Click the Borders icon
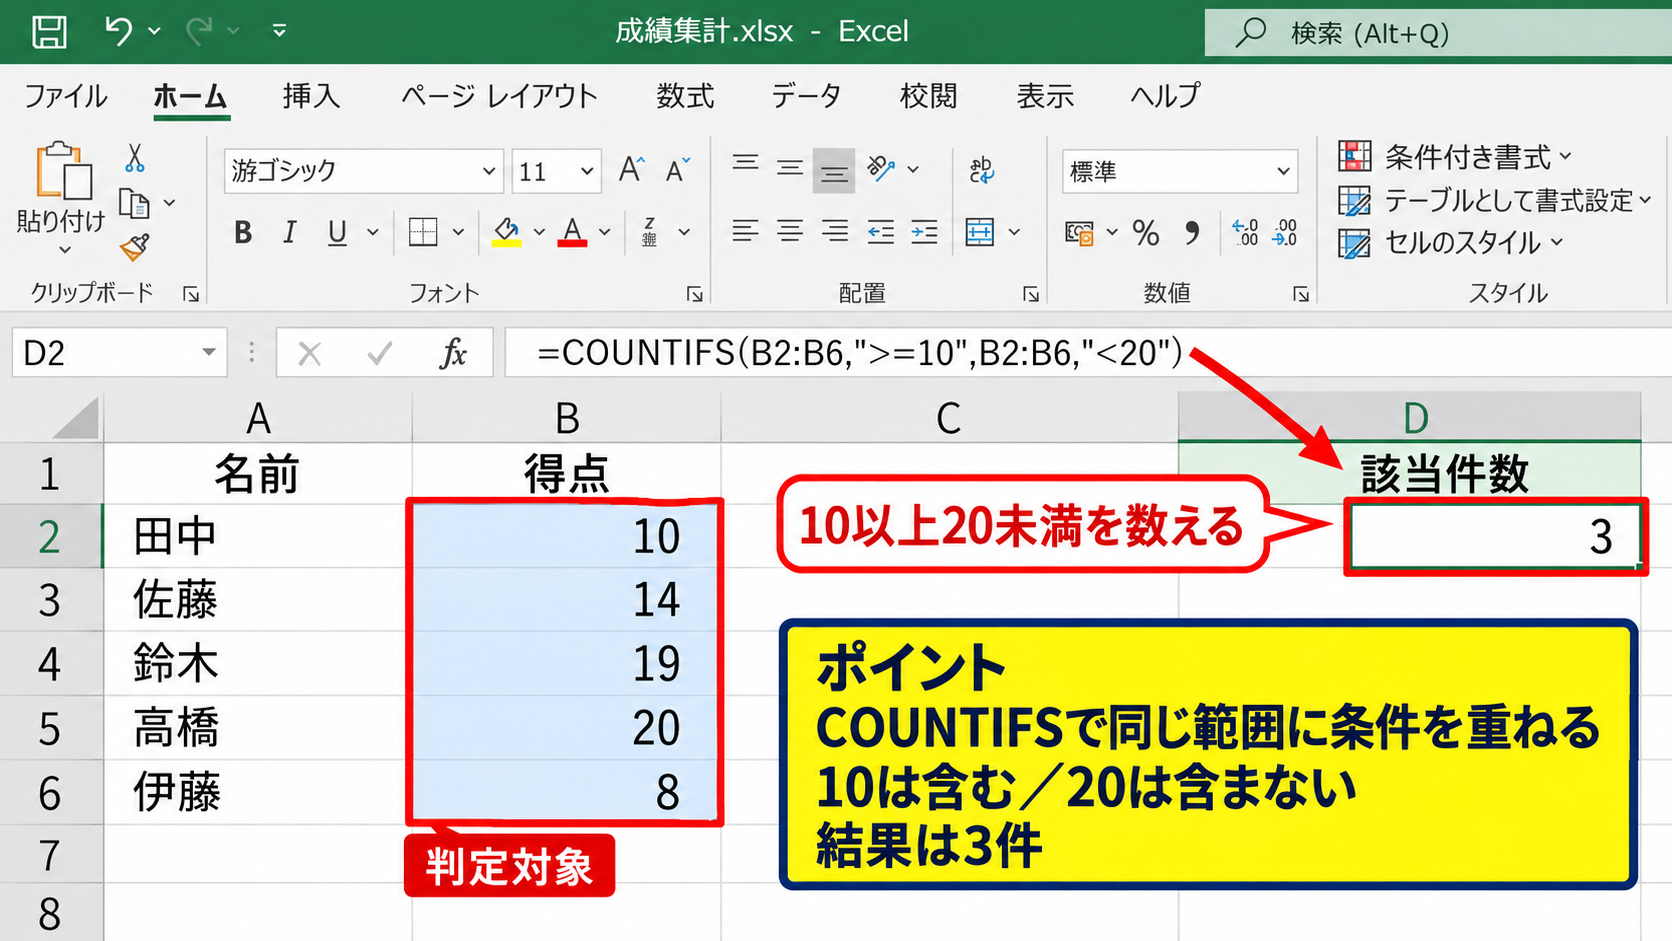 [423, 232]
